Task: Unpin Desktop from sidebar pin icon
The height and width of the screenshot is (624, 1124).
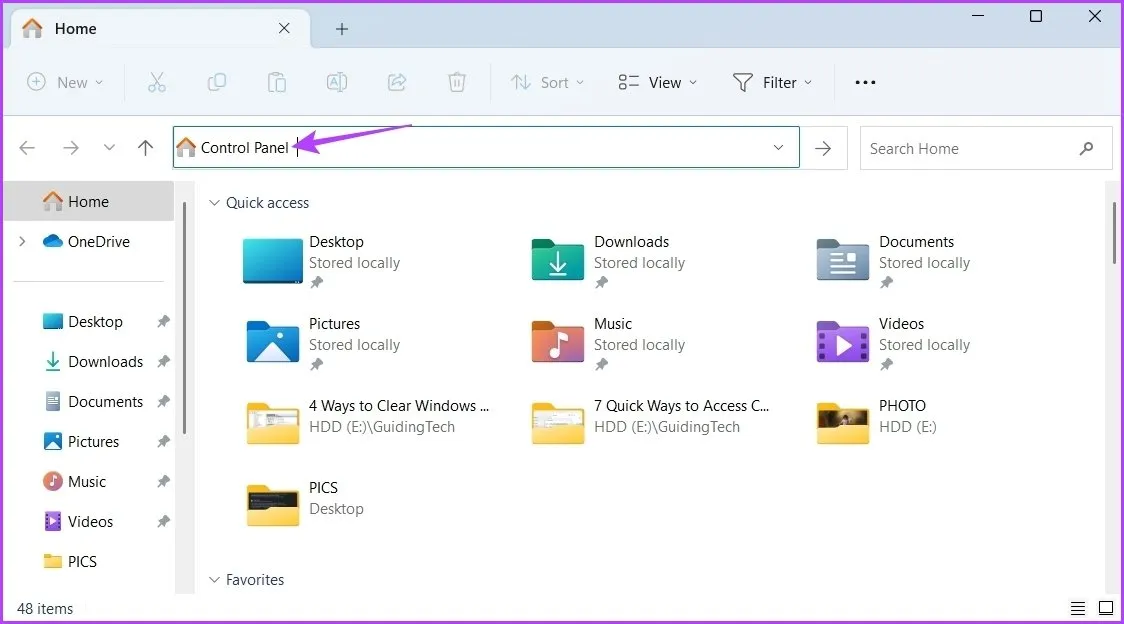Action: click(163, 322)
